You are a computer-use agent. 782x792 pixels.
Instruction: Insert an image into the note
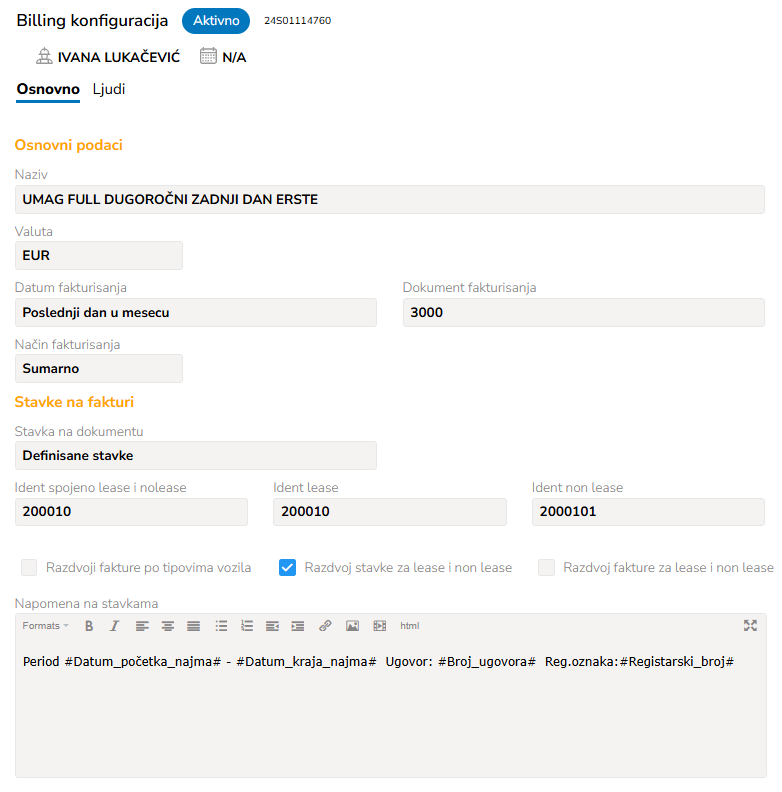352,626
